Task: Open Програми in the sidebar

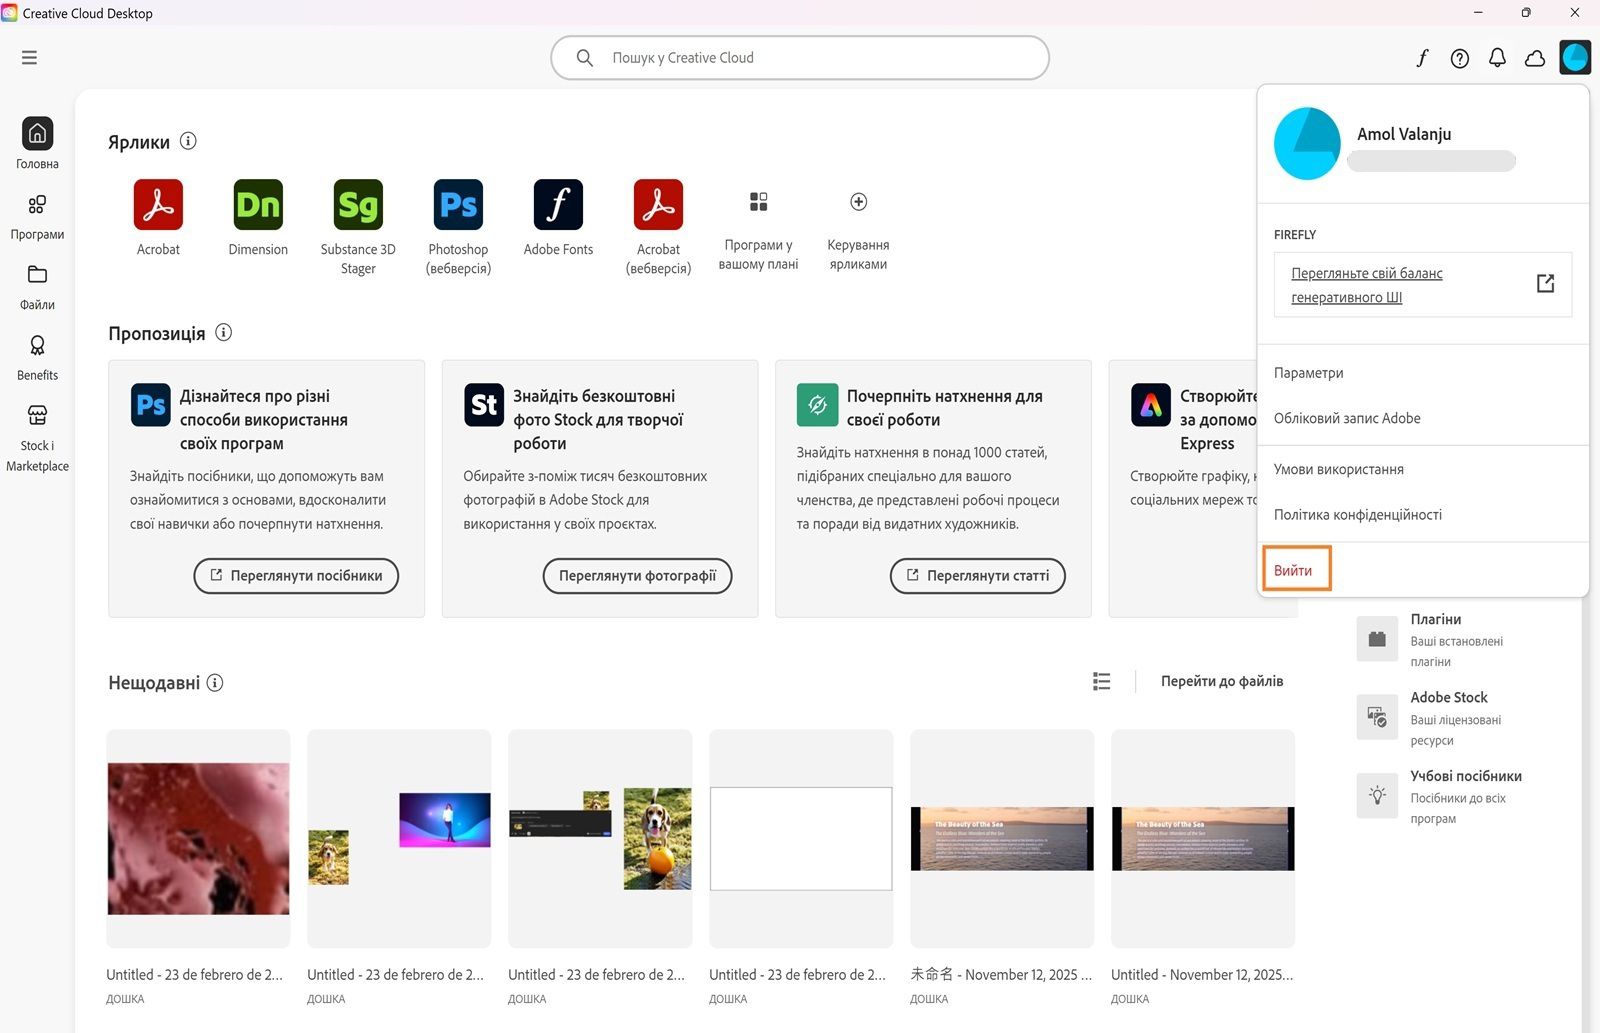Action: click(x=37, y=217)
